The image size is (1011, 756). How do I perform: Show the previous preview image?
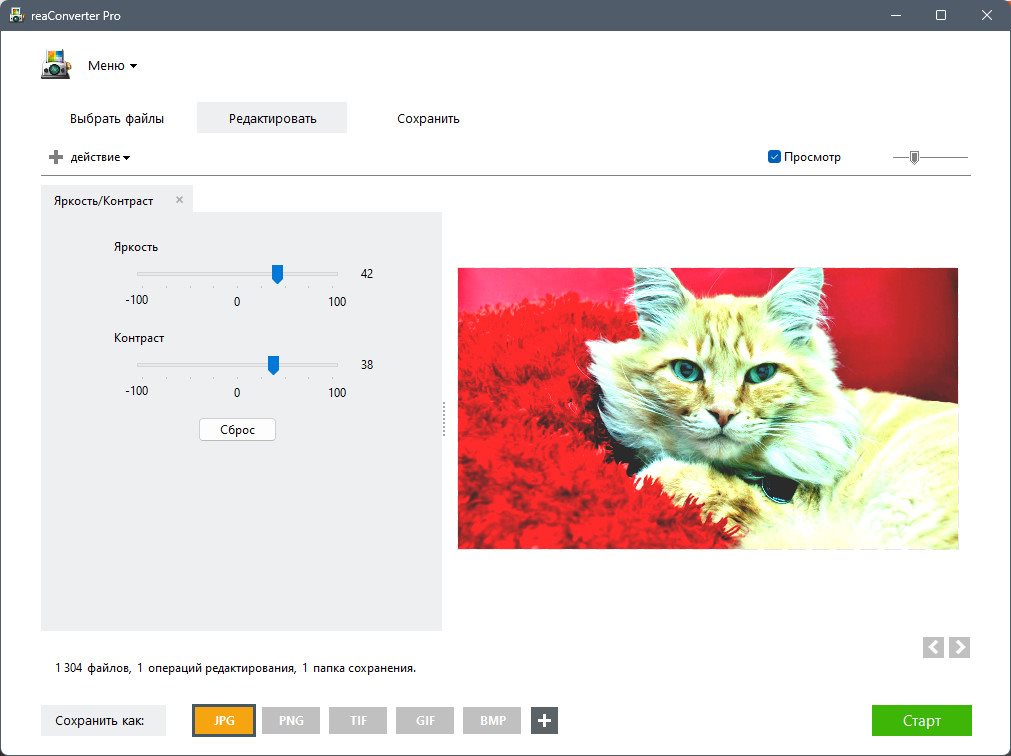[x=933, y=647]
